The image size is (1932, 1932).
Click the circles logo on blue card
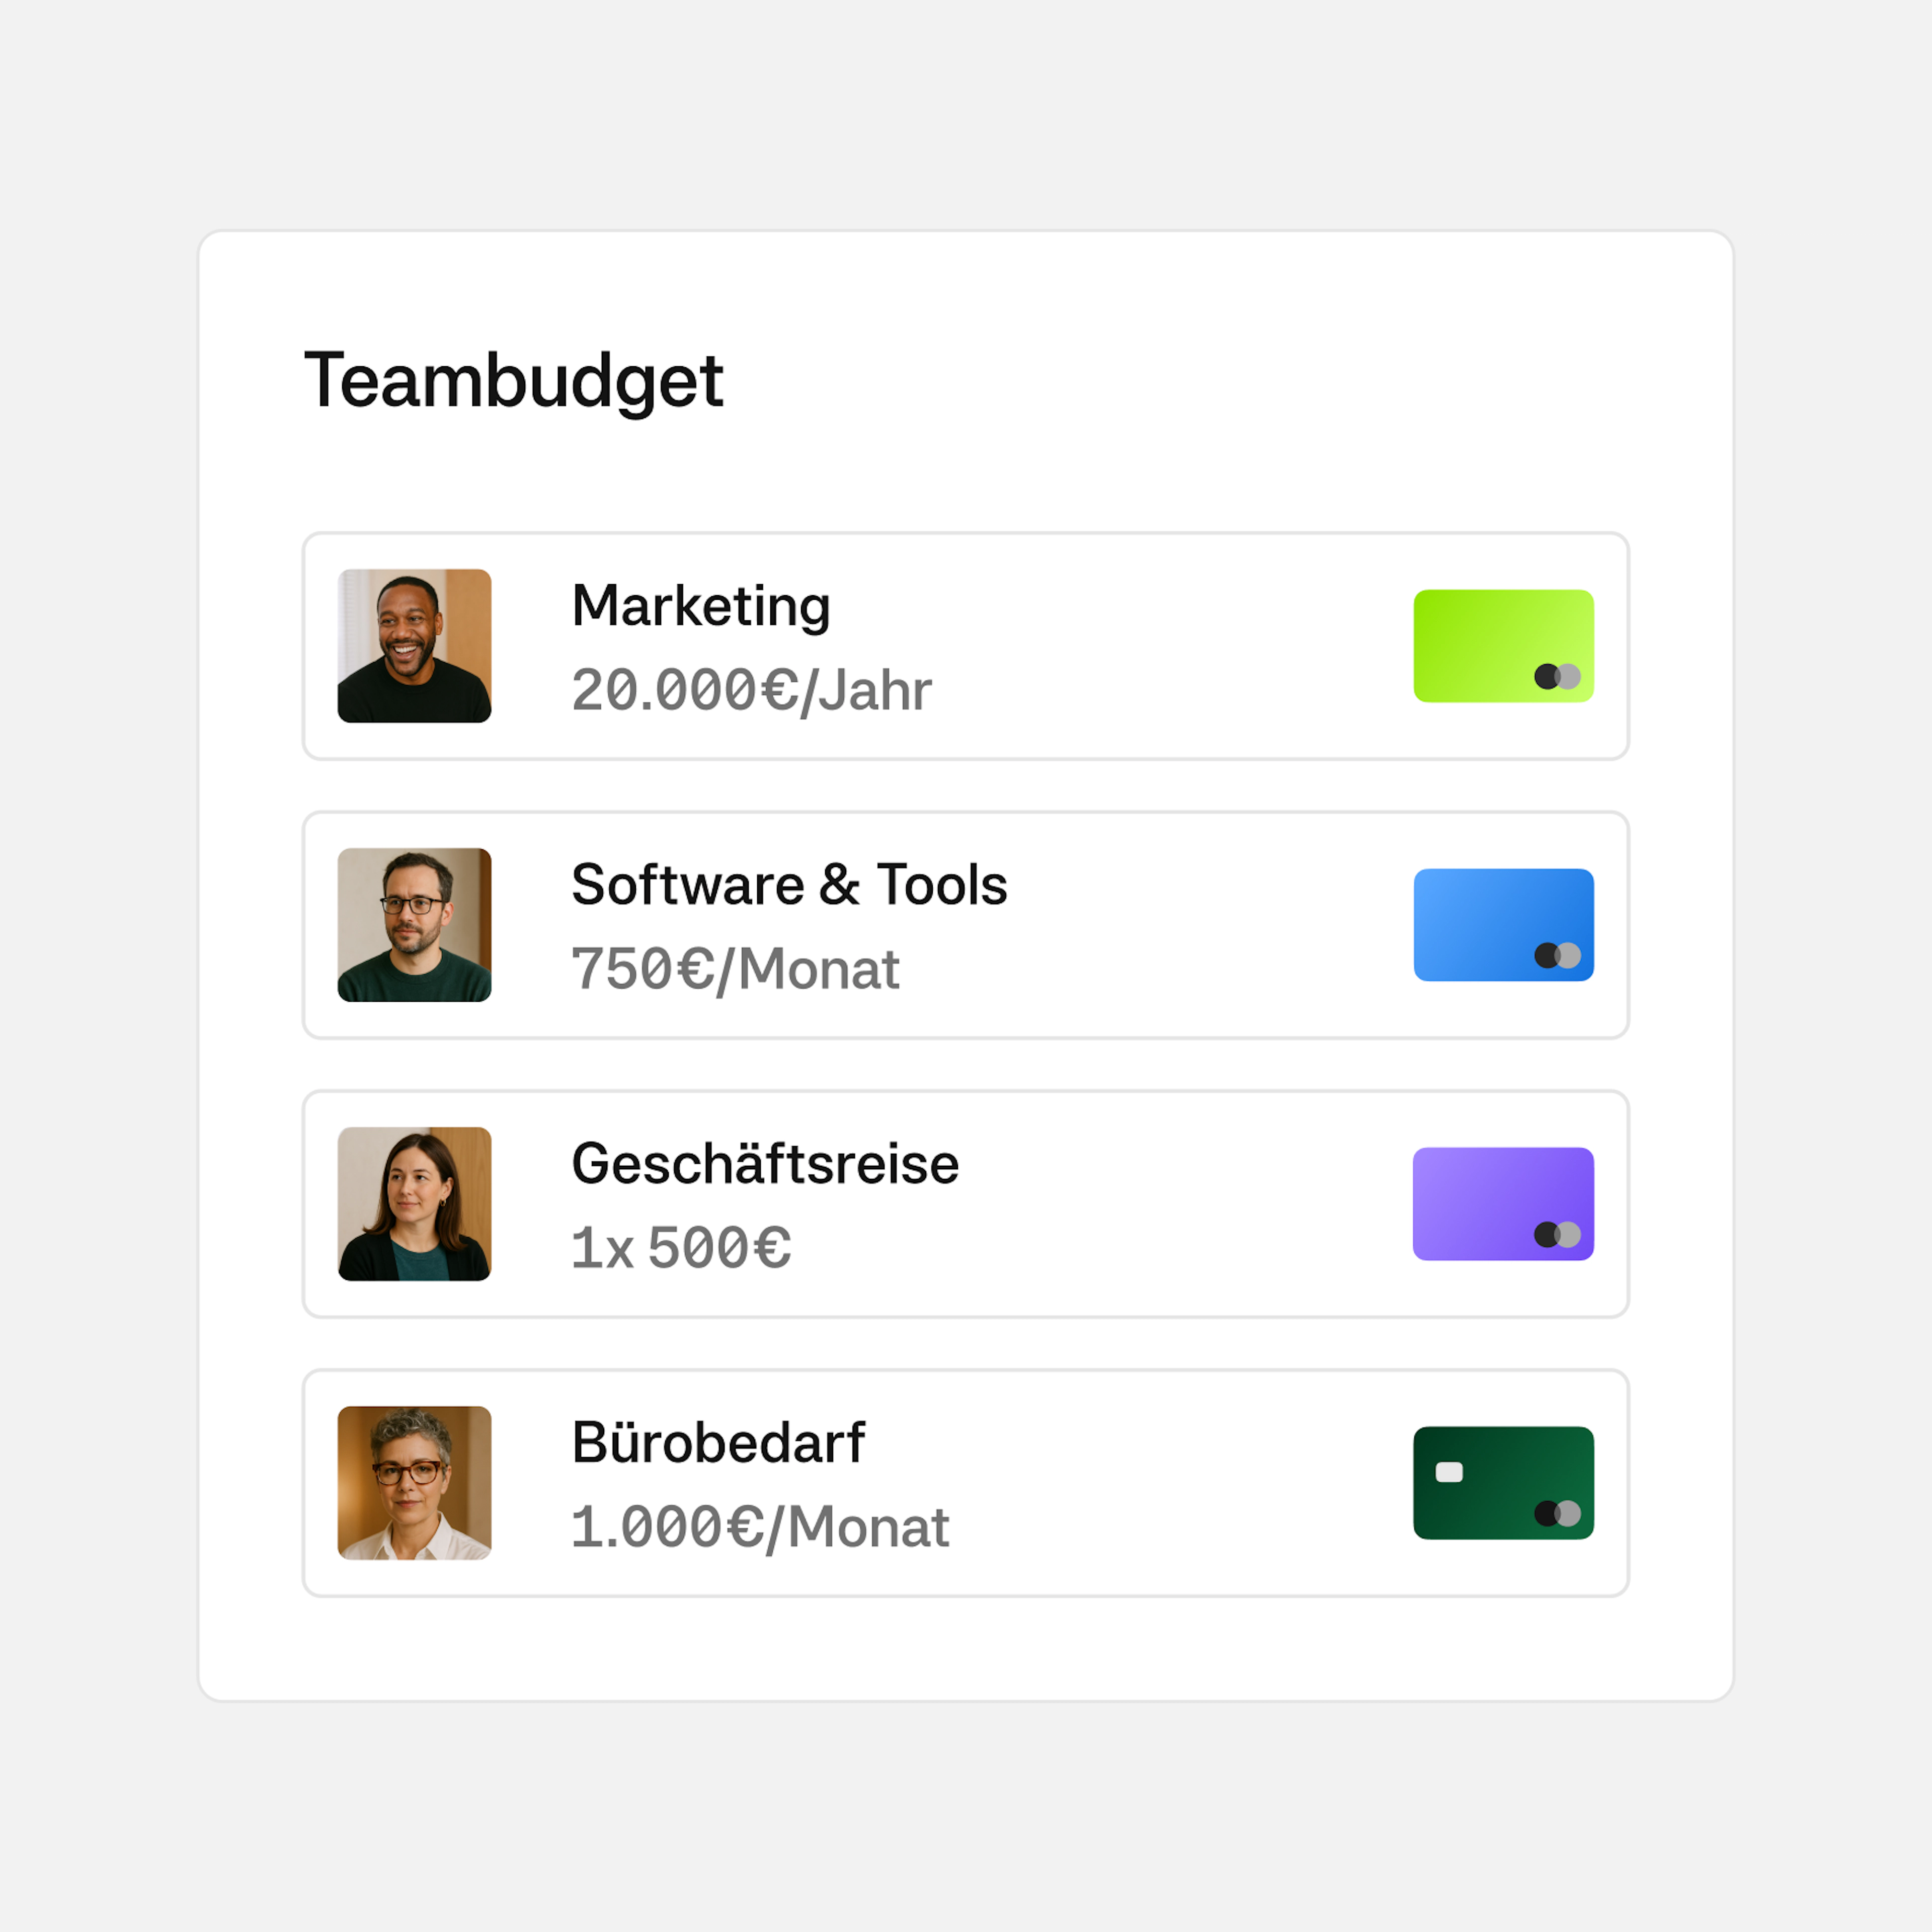pos(1557,956)
